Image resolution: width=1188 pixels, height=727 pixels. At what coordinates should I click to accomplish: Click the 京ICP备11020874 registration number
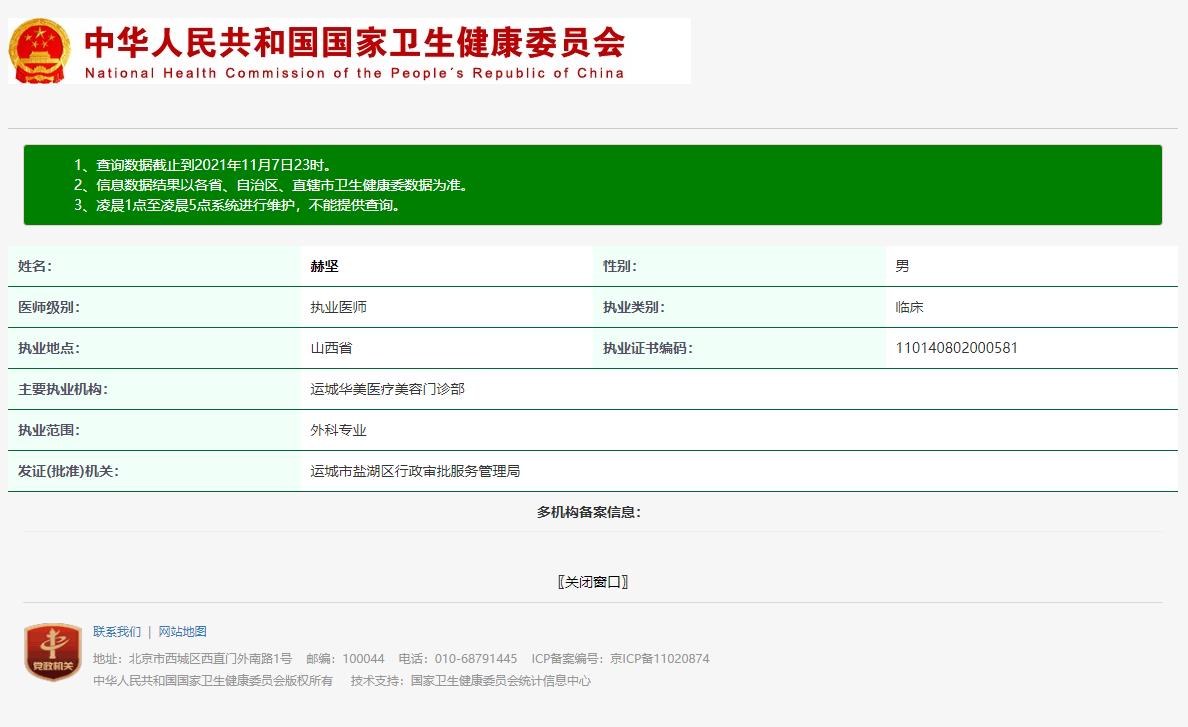660,659
